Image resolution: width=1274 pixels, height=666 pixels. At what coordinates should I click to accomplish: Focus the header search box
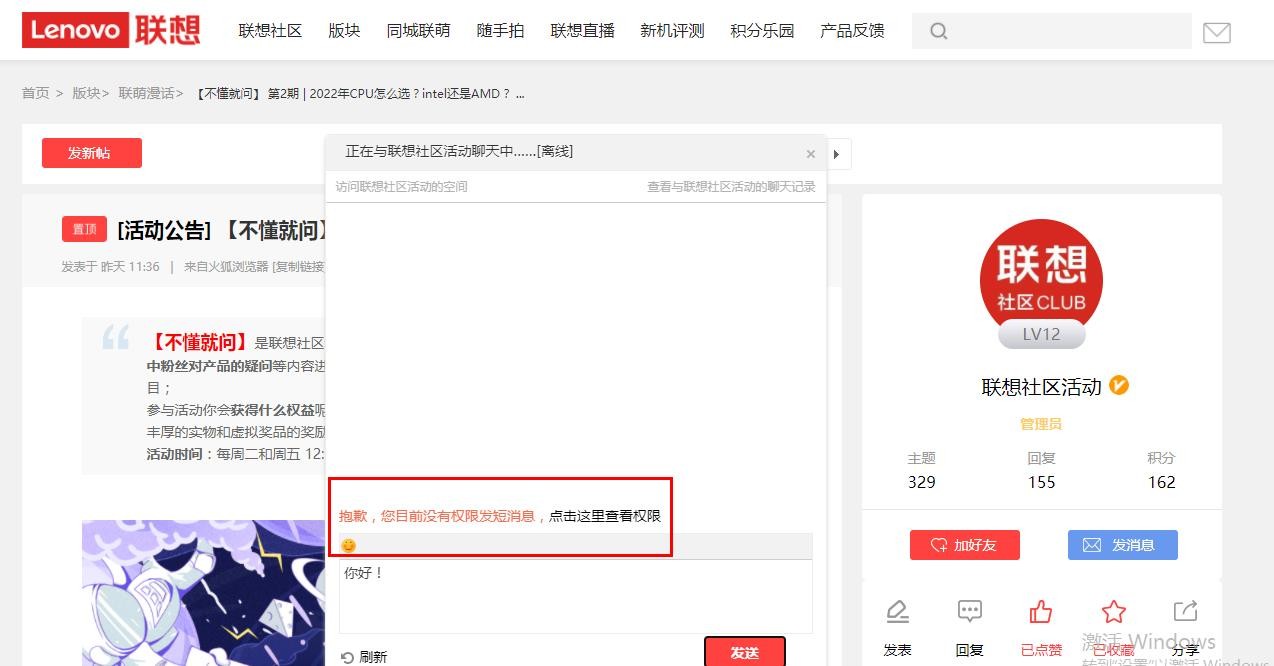[x=1051, y=31]
